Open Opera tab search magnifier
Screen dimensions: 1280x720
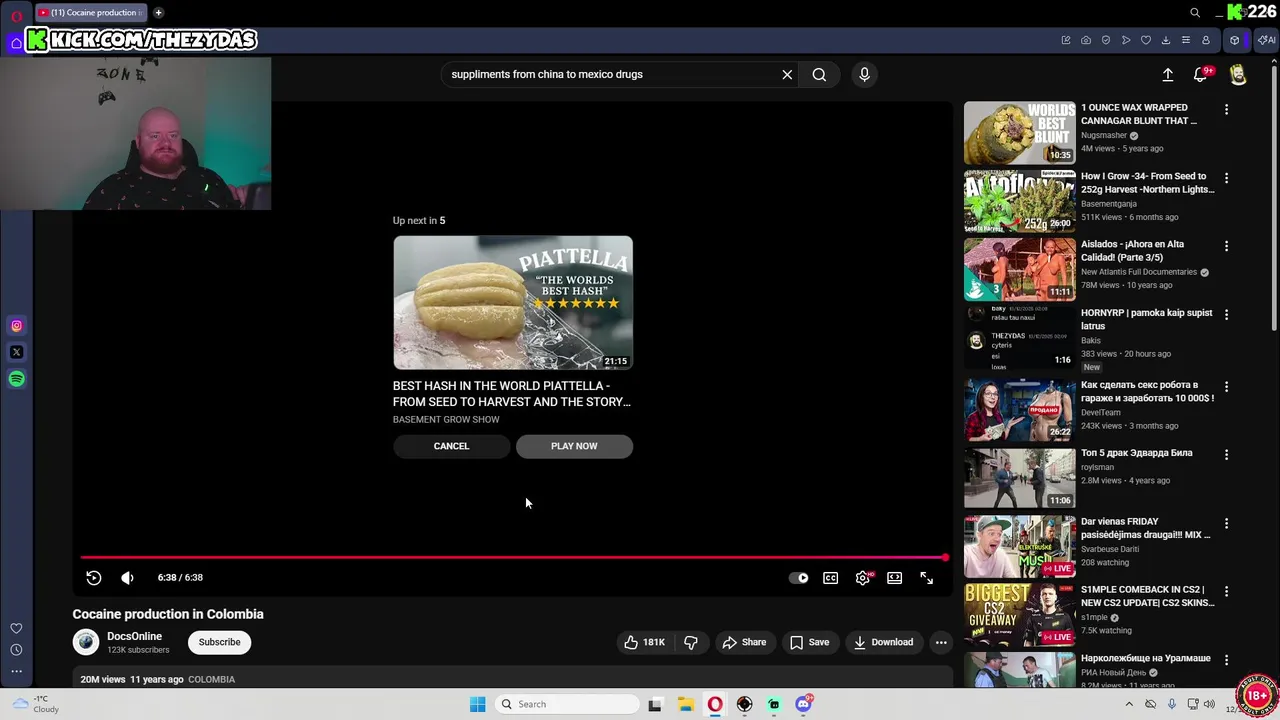point(1195,13)
